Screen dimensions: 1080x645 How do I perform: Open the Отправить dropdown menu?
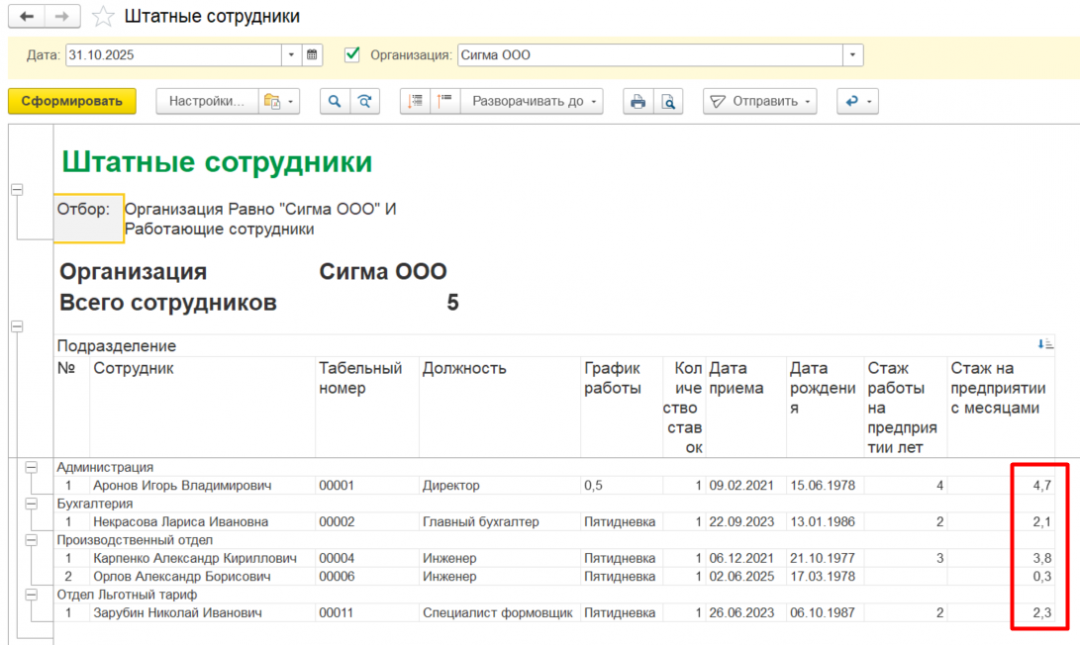point(760,101)
